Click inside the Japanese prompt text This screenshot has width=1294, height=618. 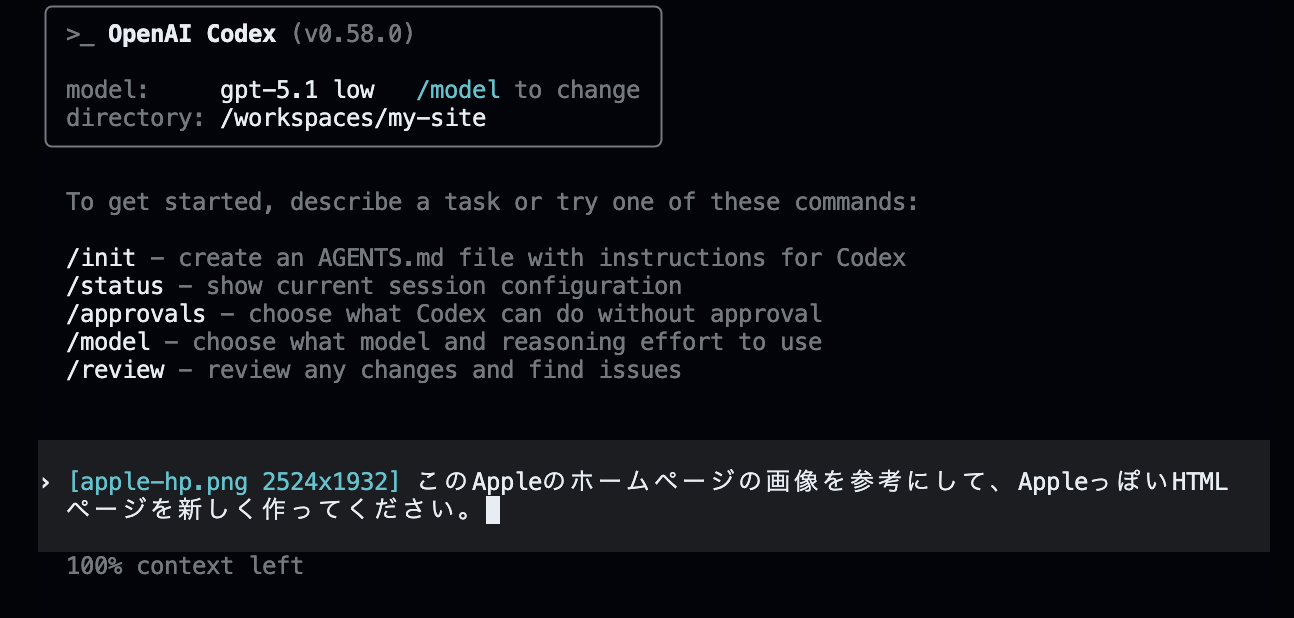click(700, 482)
